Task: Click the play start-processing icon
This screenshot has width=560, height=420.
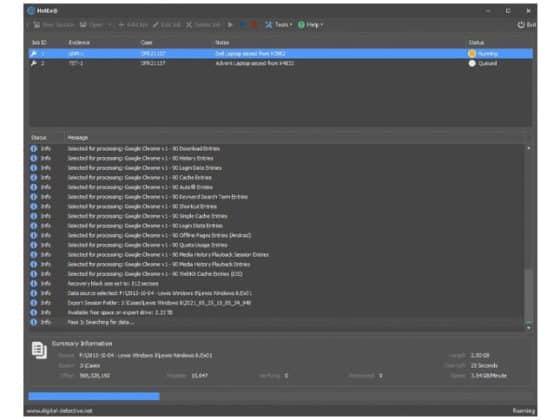Action: point(230,25)
